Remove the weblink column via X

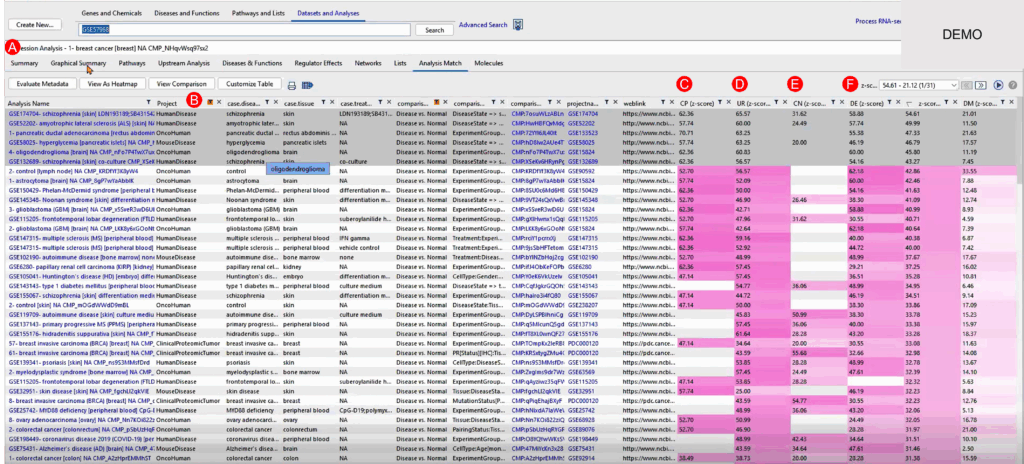[x=671, y=103]
